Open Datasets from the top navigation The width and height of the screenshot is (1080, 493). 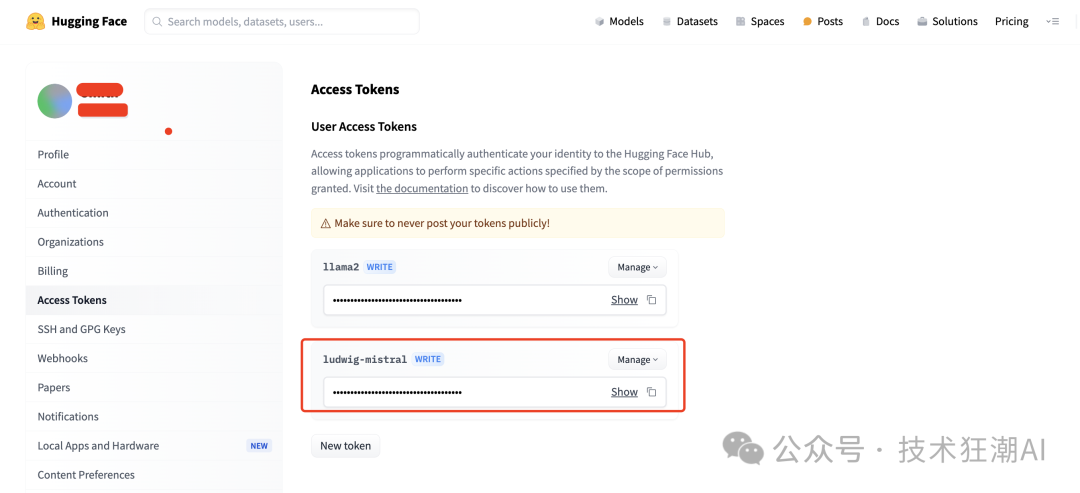(690, 21)
